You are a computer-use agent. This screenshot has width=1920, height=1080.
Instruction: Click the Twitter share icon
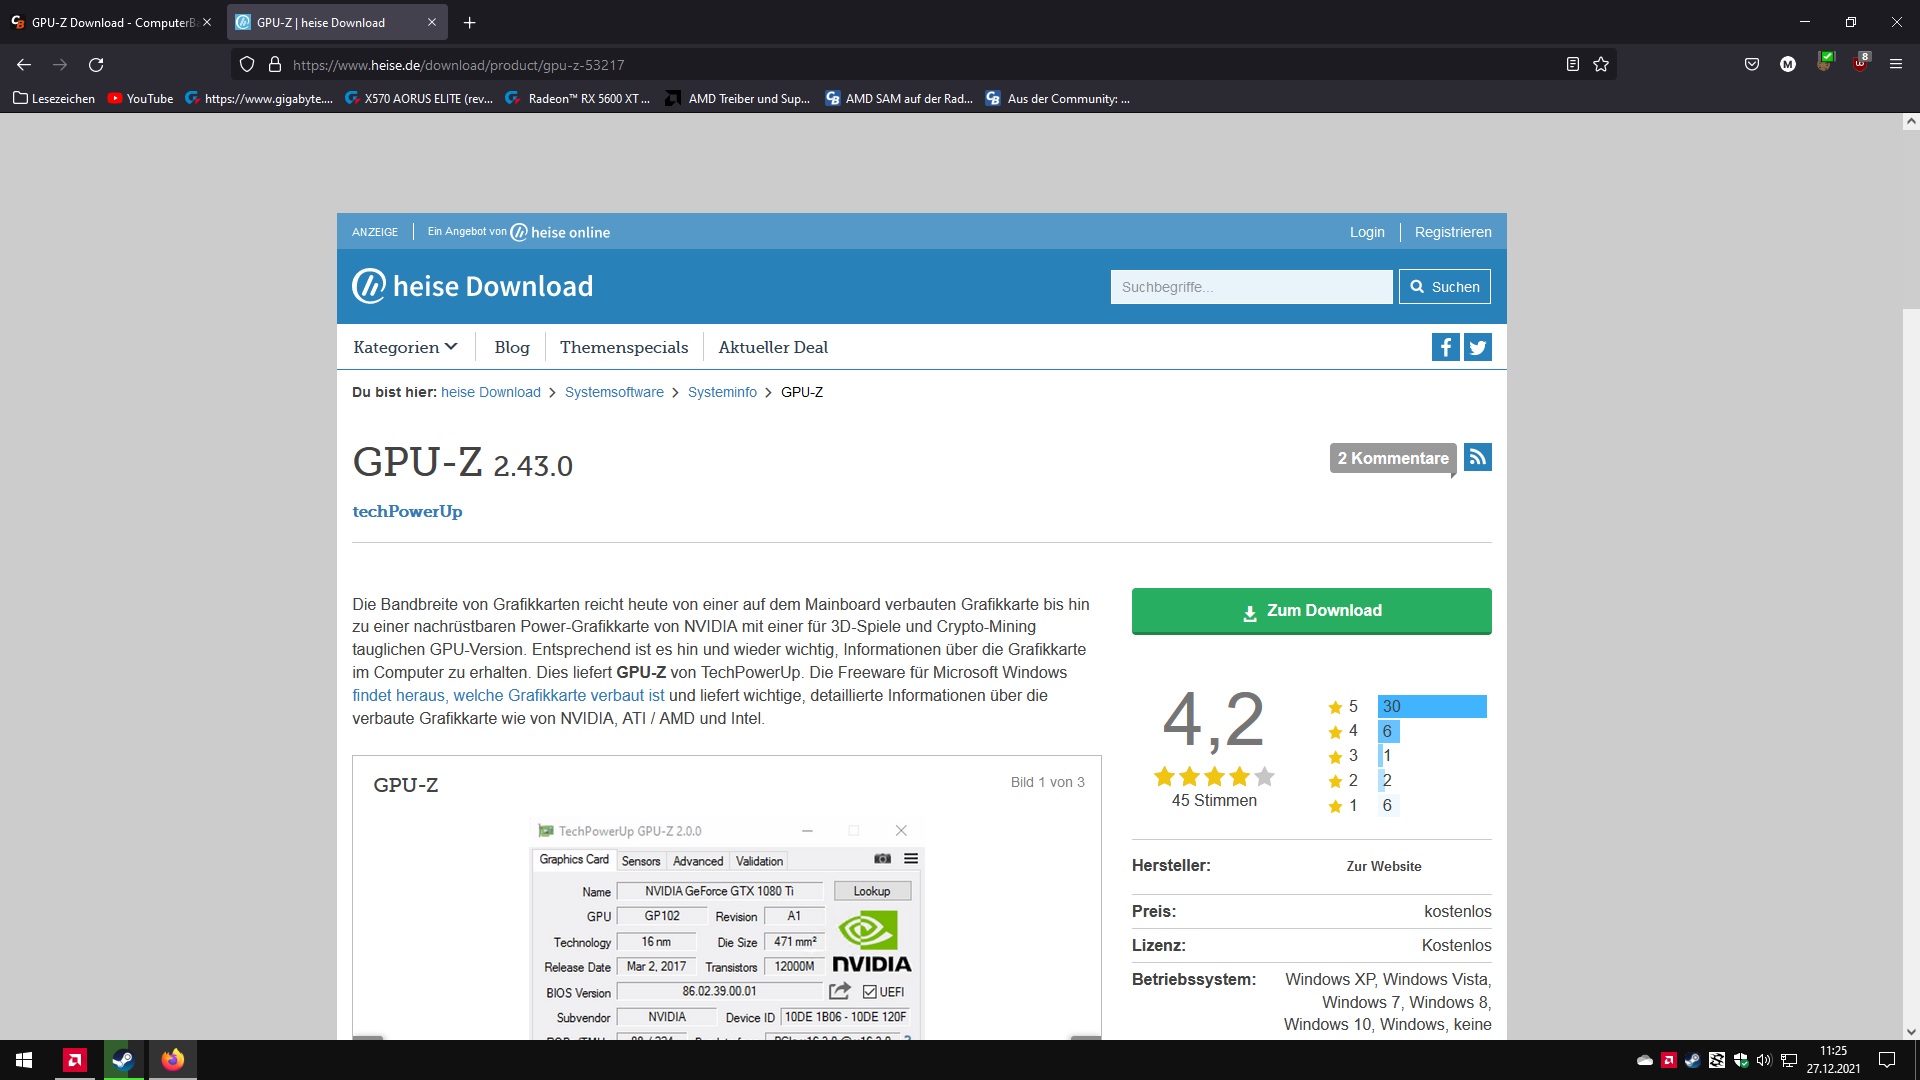(1478, 347)
